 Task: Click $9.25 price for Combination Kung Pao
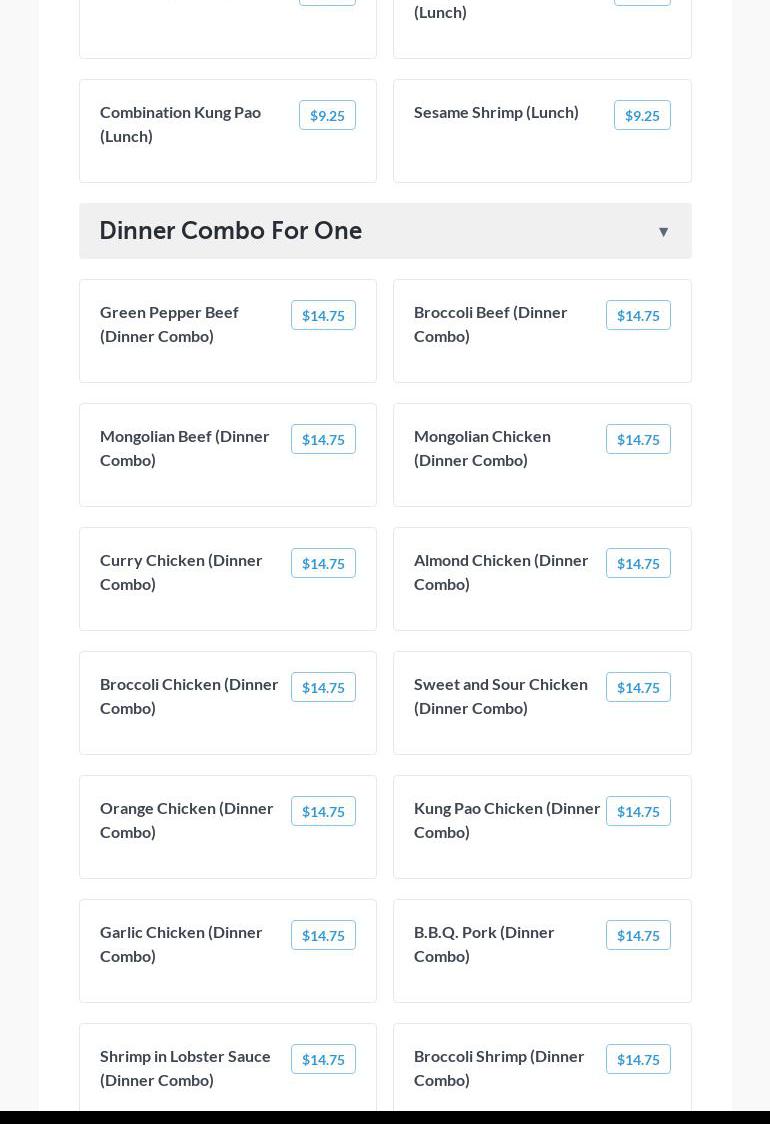327,116
